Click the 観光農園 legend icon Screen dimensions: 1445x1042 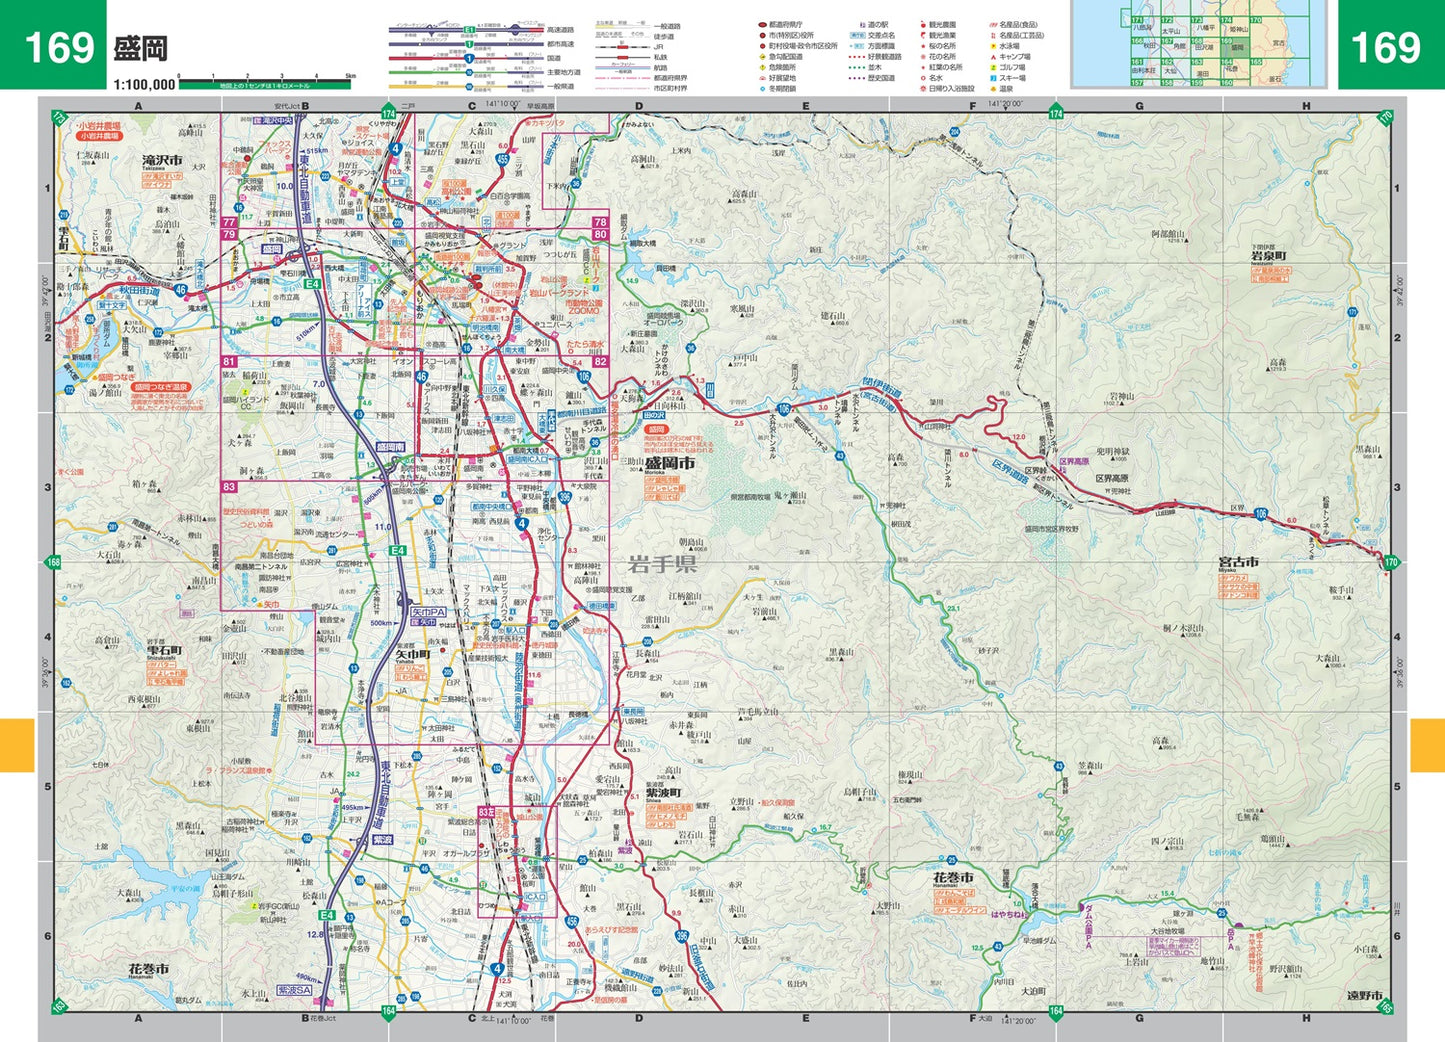pos(925,24)
